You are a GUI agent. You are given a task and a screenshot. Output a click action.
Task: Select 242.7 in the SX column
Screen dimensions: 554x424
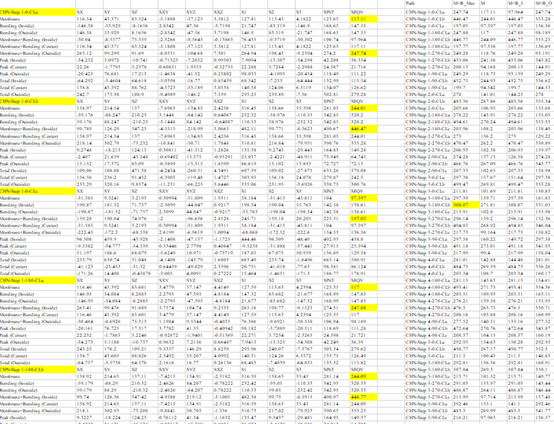pyautogui.click(x=82, y=95)
